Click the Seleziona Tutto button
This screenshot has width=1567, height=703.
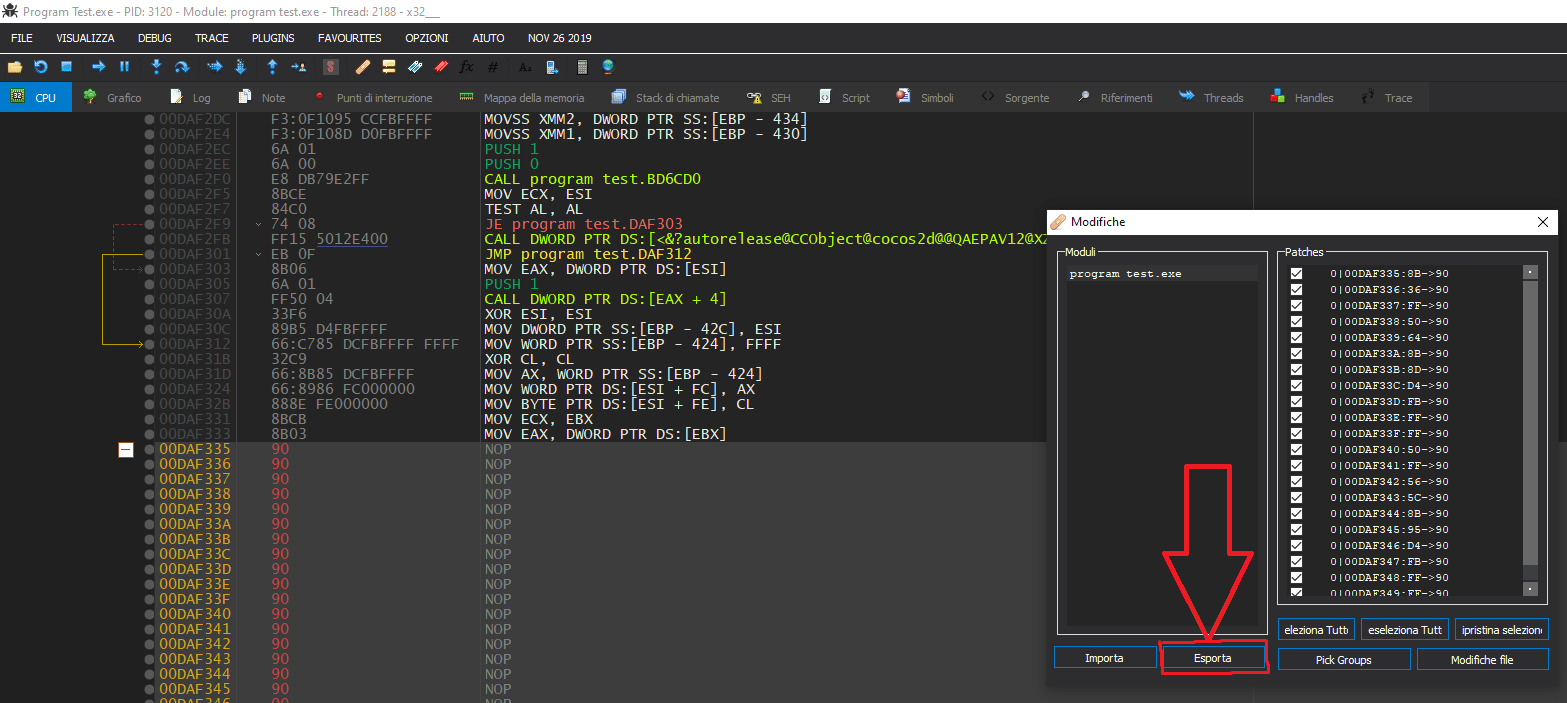1317,629
